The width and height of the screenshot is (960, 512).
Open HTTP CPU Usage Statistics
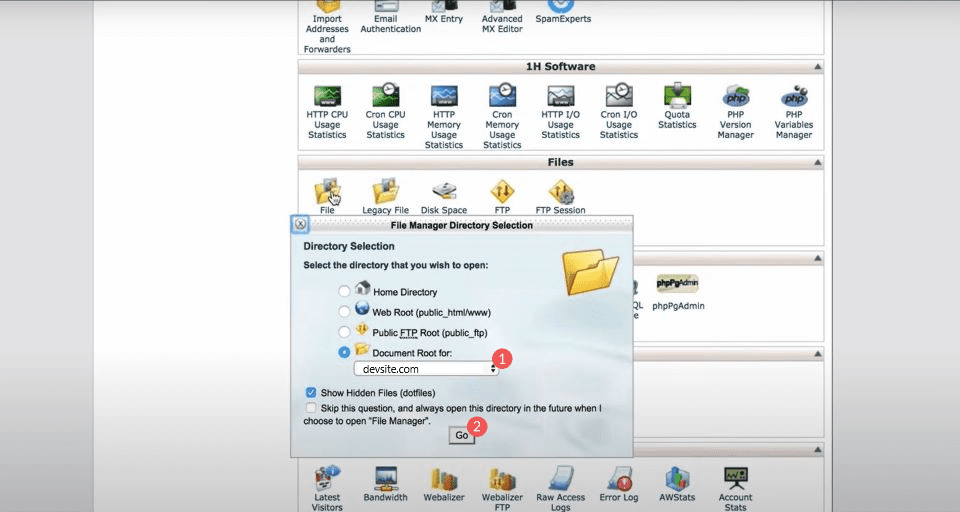pyautogui.click(x=327, y=111)
